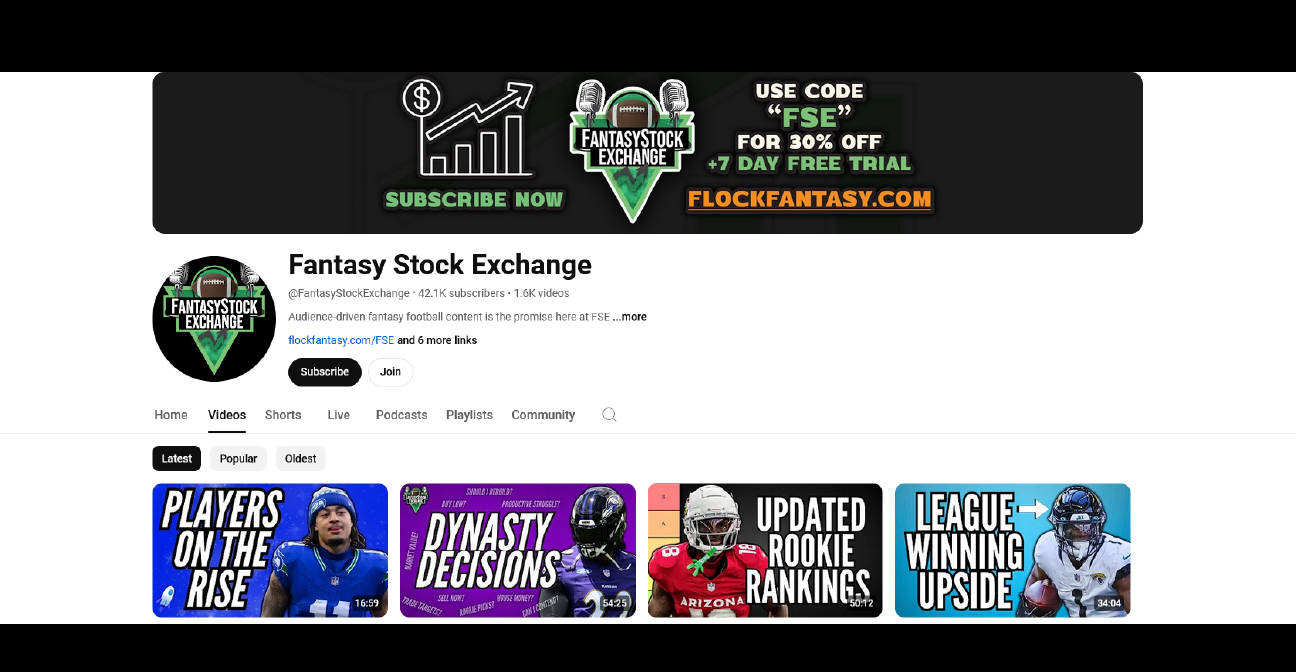The image size is (1296, 672).
Task: Click the stock chart graphic in banner
Action: [468, 128]
